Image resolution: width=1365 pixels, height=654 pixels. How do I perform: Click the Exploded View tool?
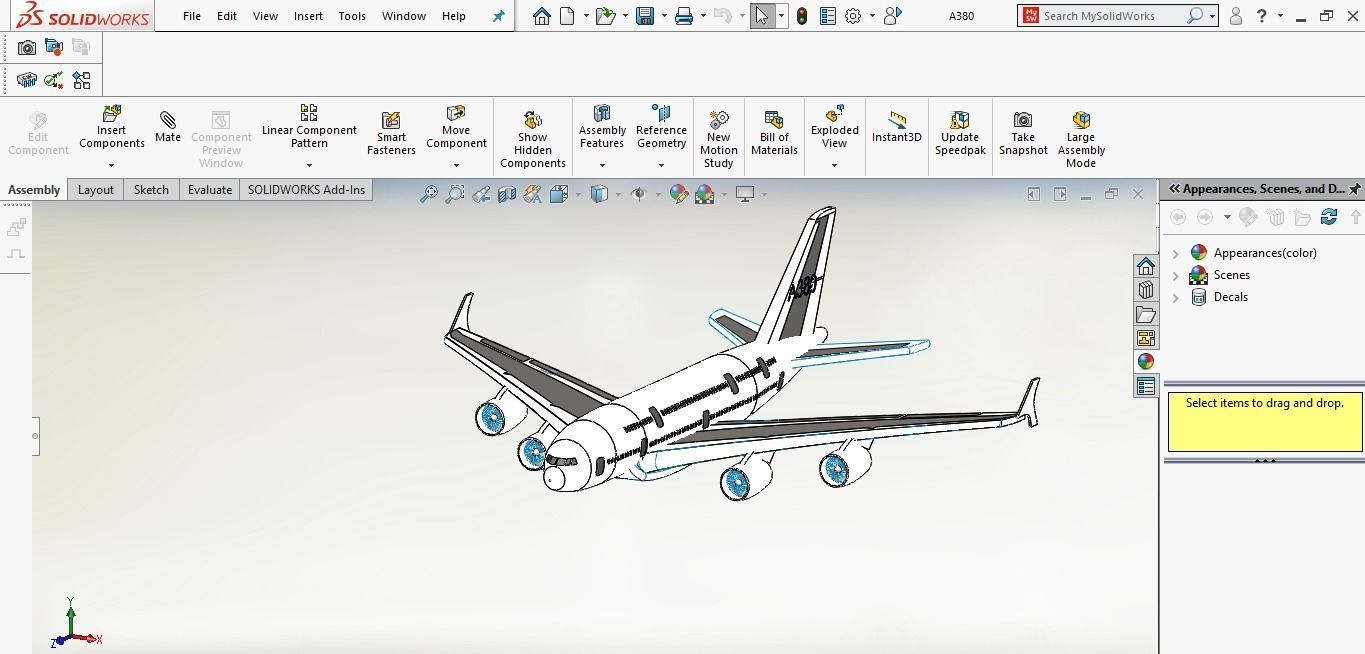835,127
